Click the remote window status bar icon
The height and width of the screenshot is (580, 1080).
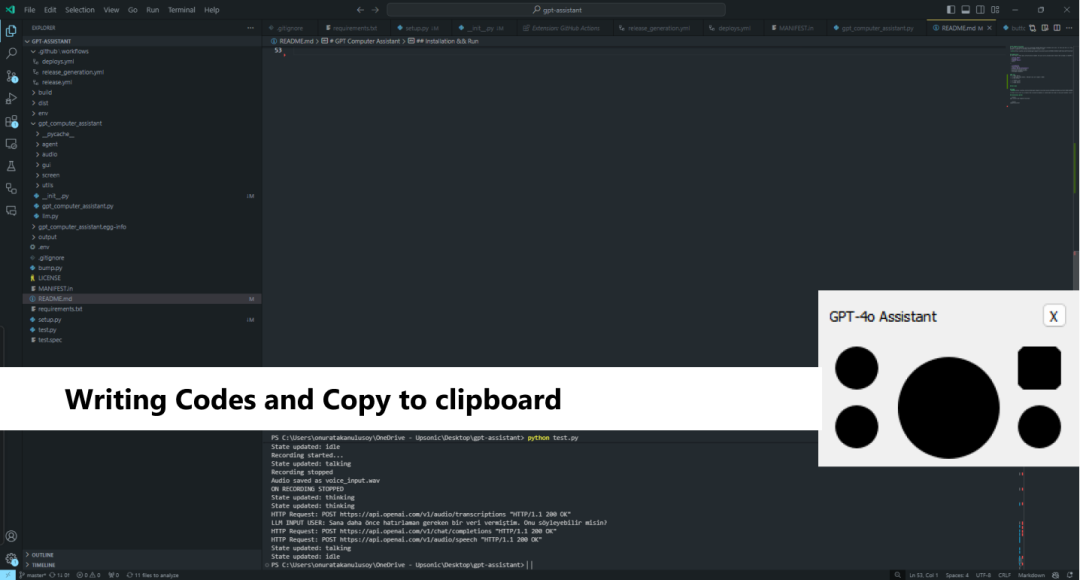8,575
